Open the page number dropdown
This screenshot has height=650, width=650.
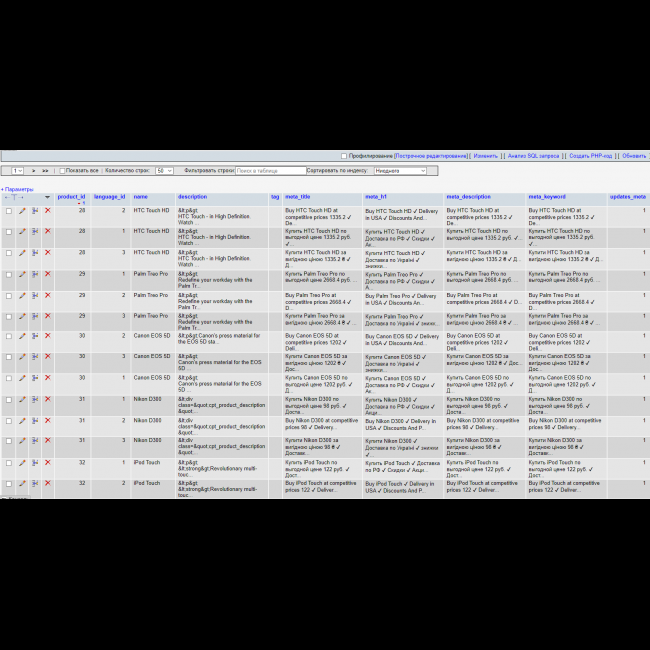(x=17, y=171)
